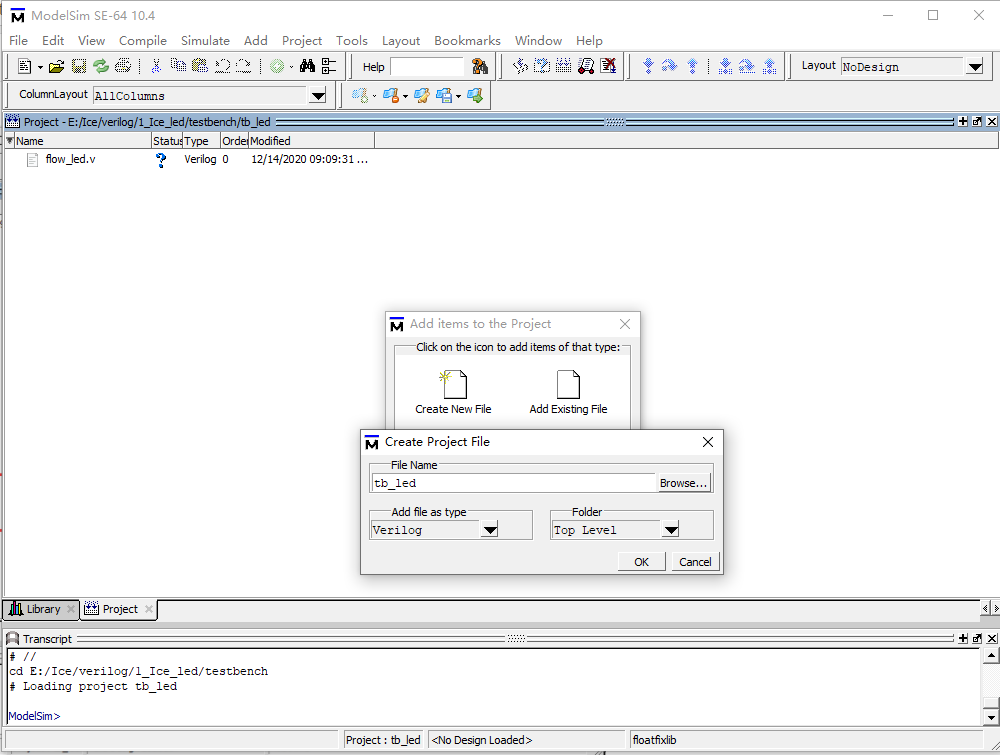Click the OK button in Create Project File
This screenshot has height=755, width=1000.
(x=641, y=561)
